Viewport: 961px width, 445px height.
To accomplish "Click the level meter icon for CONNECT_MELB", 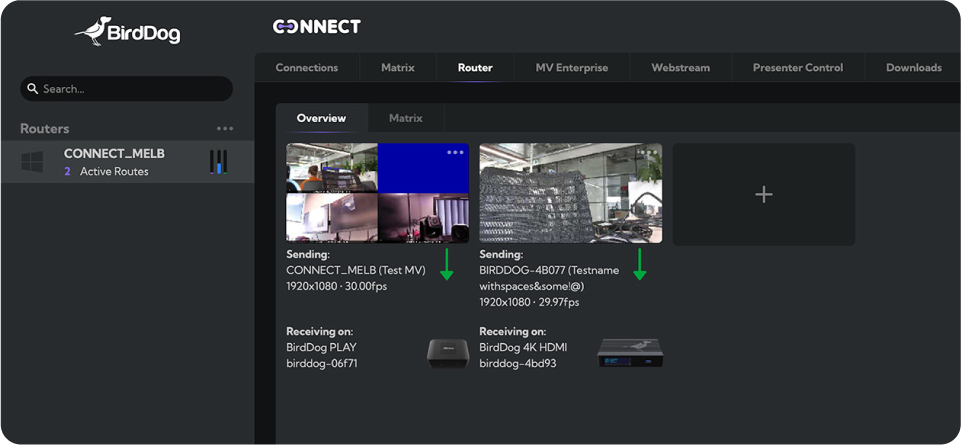I will tap(218, 162).
